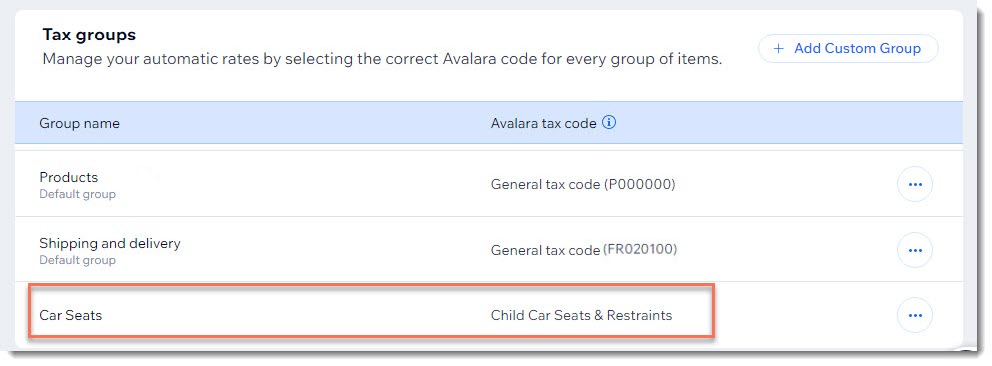Open more actions for Products group

(915, 185)
